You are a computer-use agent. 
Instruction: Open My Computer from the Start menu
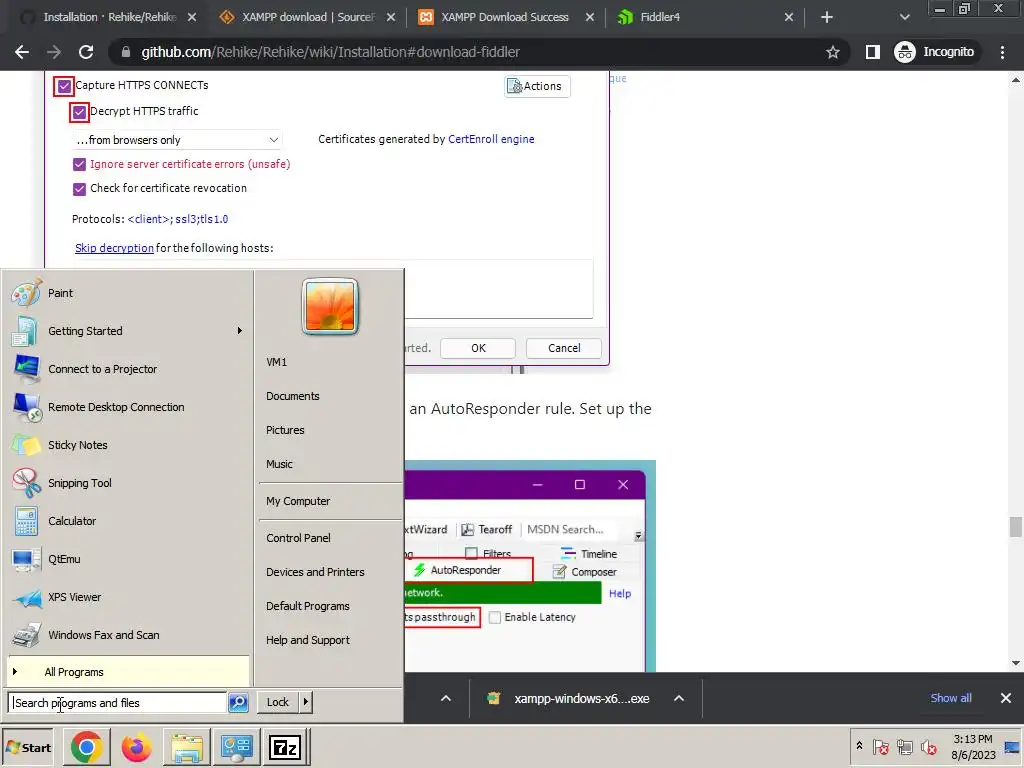coord(298,502)
